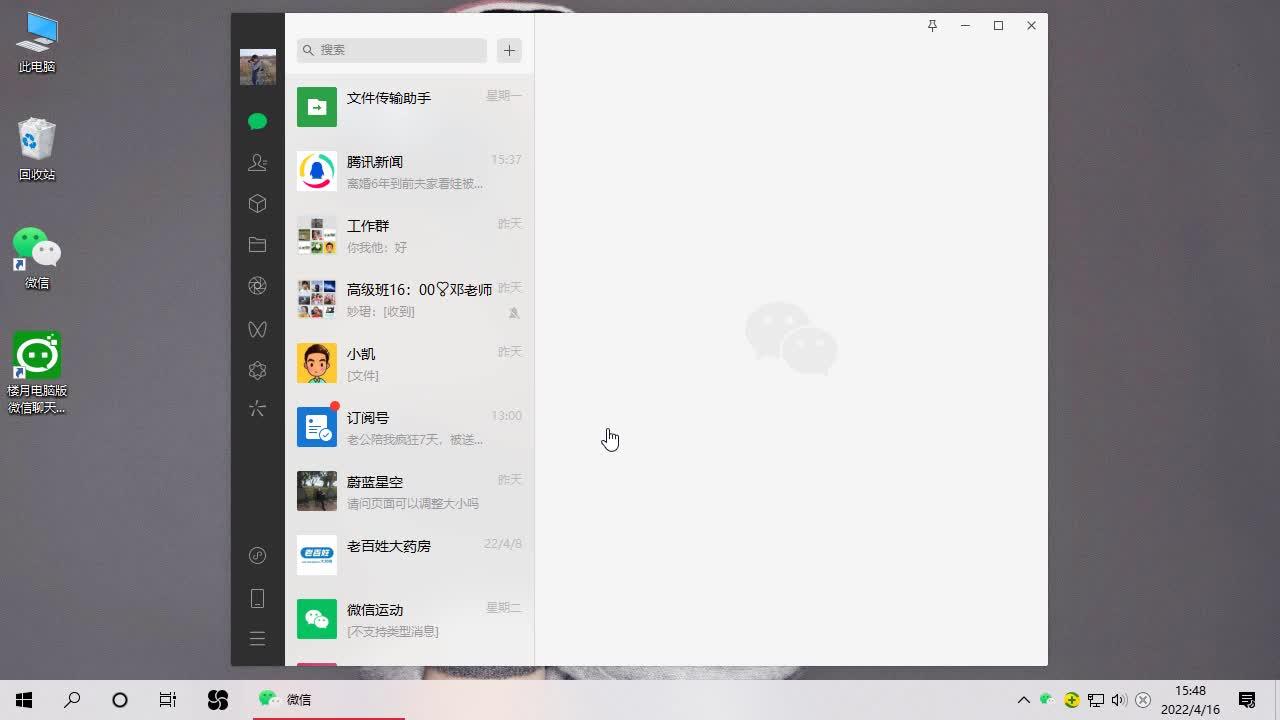Open the 小凯 chat
1280x720 pixels.
409,363
